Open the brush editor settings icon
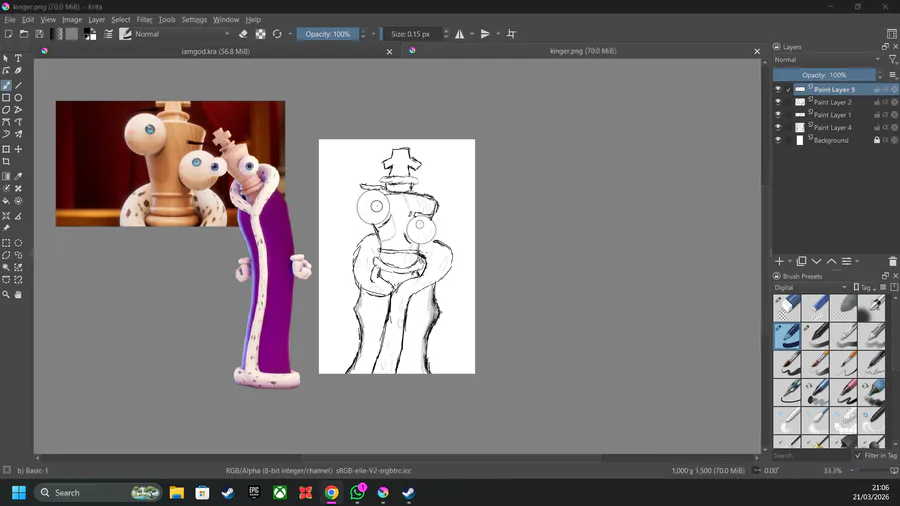The image size is (900, 506). pos(108,34)
